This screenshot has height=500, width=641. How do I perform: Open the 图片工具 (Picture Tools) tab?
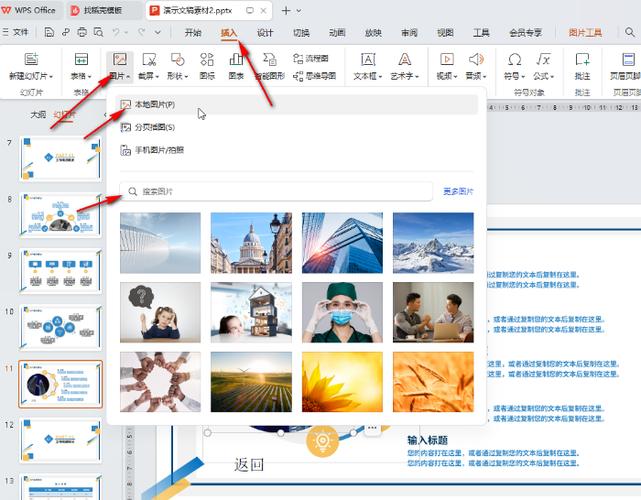click(x=585, y=33)
